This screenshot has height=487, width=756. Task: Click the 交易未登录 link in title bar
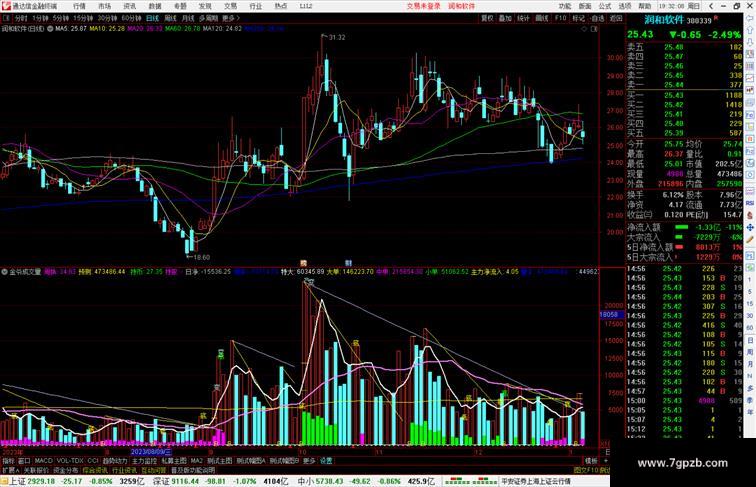423,6
